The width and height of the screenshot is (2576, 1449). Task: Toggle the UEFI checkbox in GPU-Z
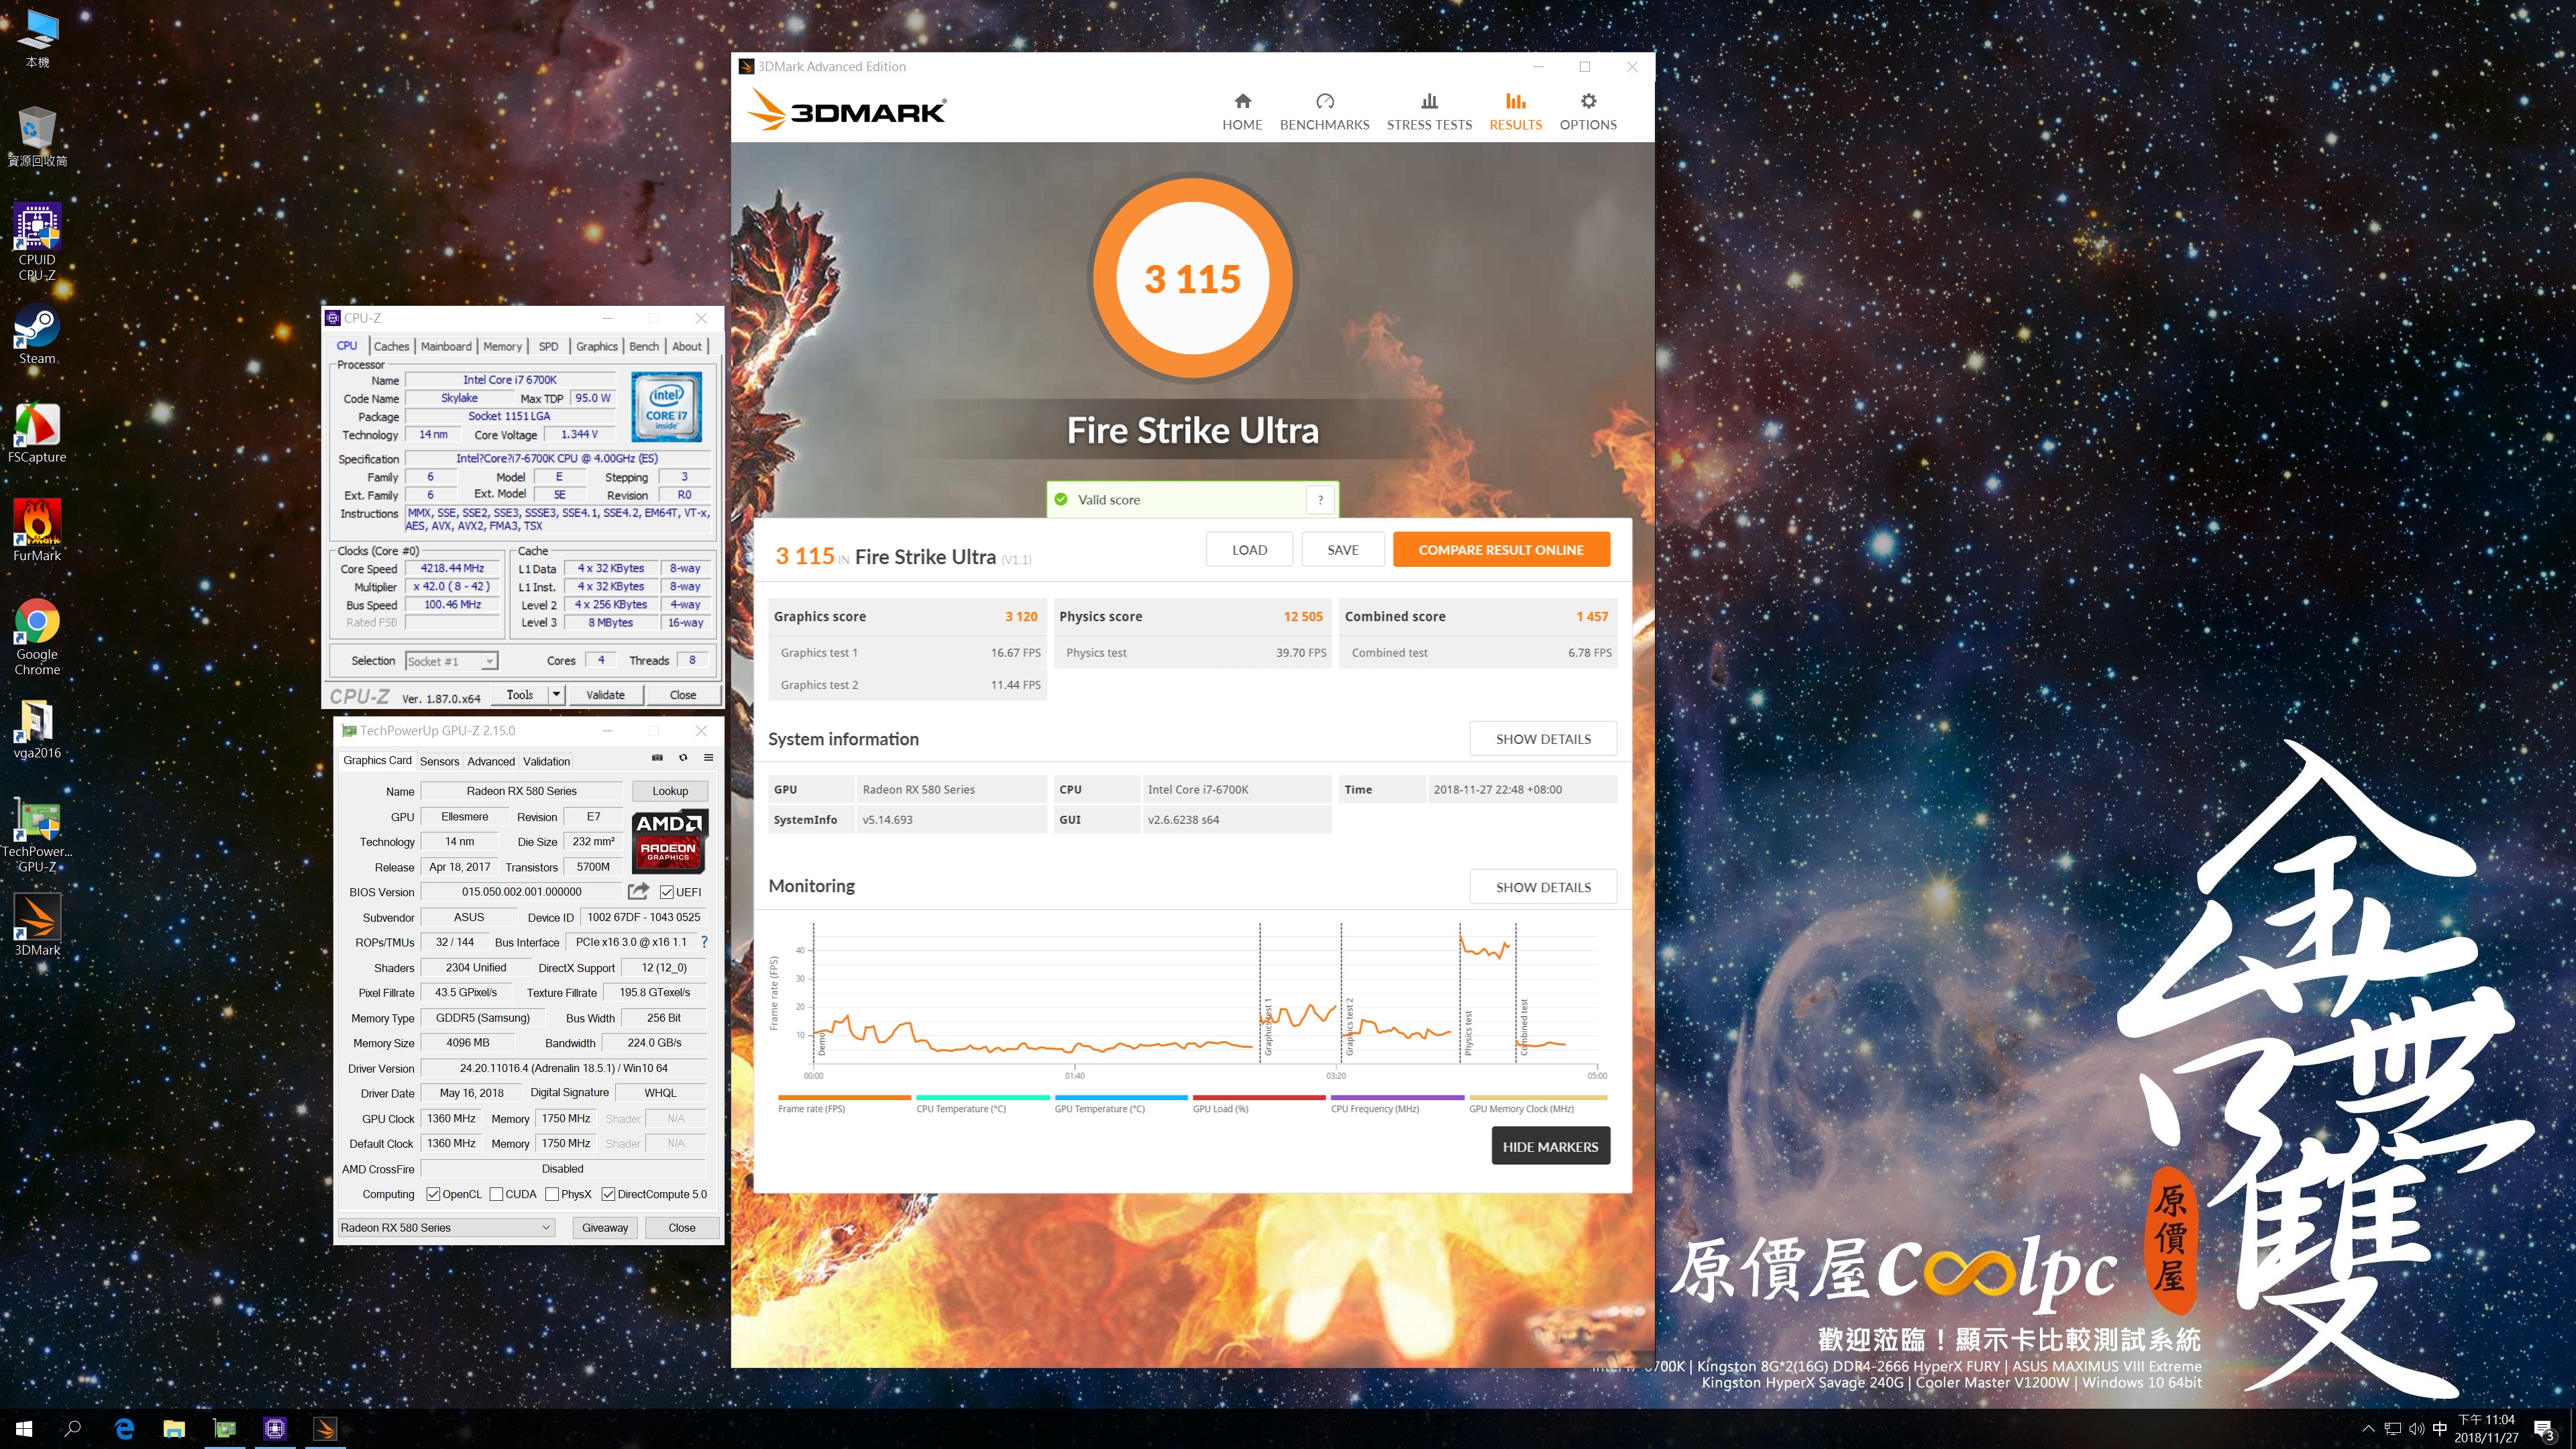point(666,892)
